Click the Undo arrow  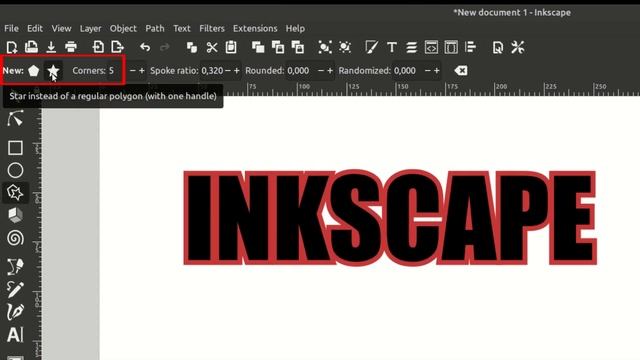coord(145,47)
